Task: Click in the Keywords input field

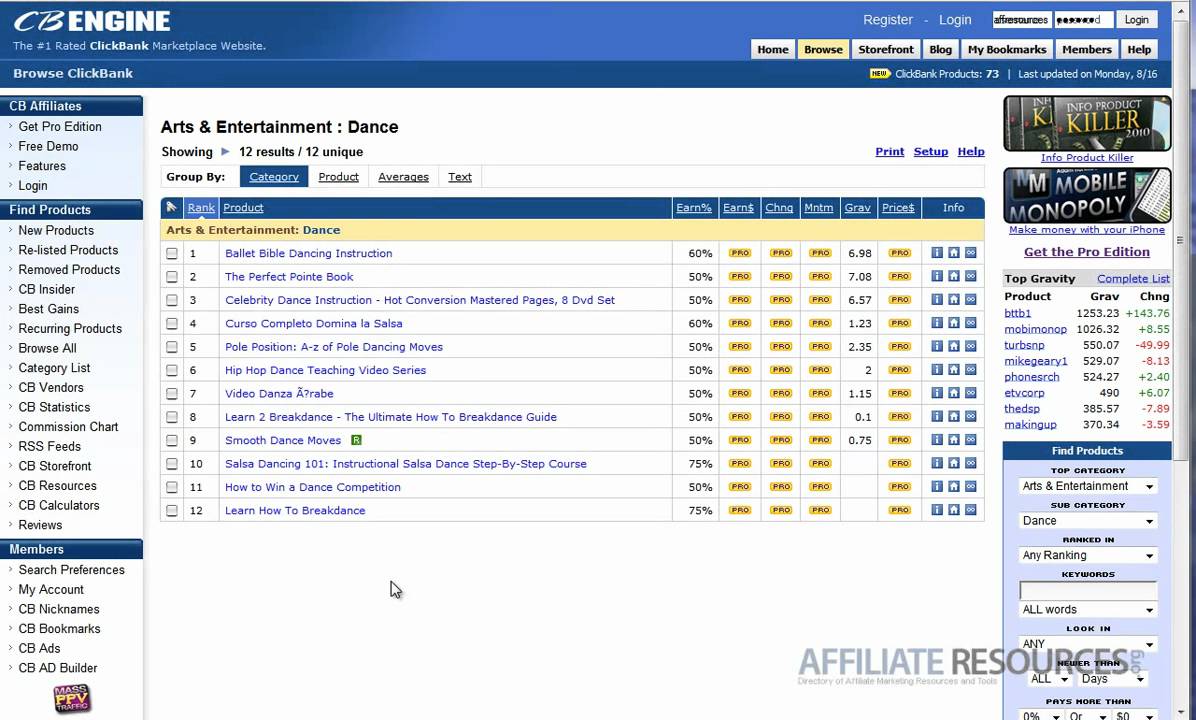Action: tap(1088, 590)
